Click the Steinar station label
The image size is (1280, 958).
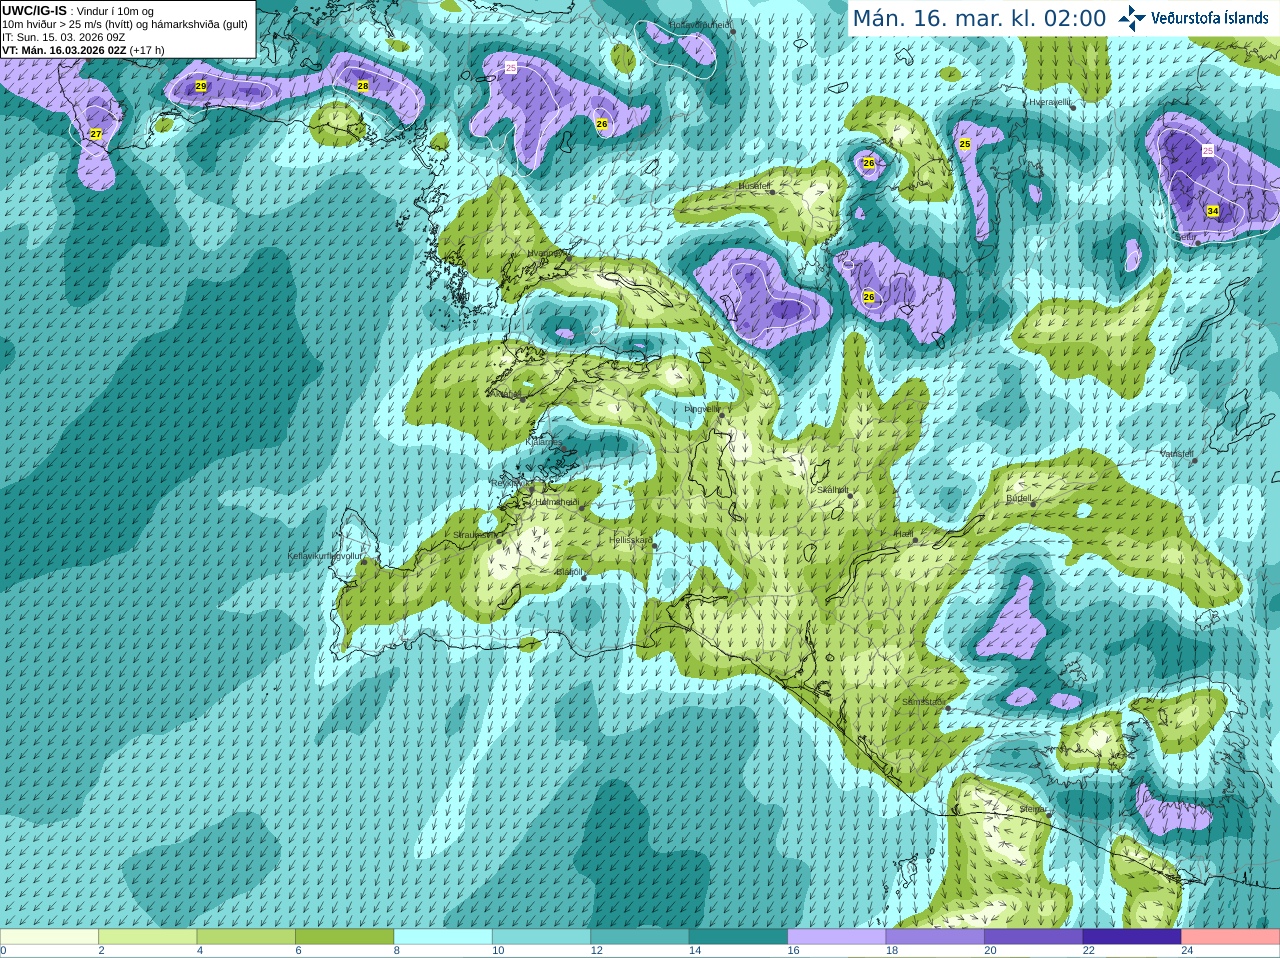point(1033,808)
